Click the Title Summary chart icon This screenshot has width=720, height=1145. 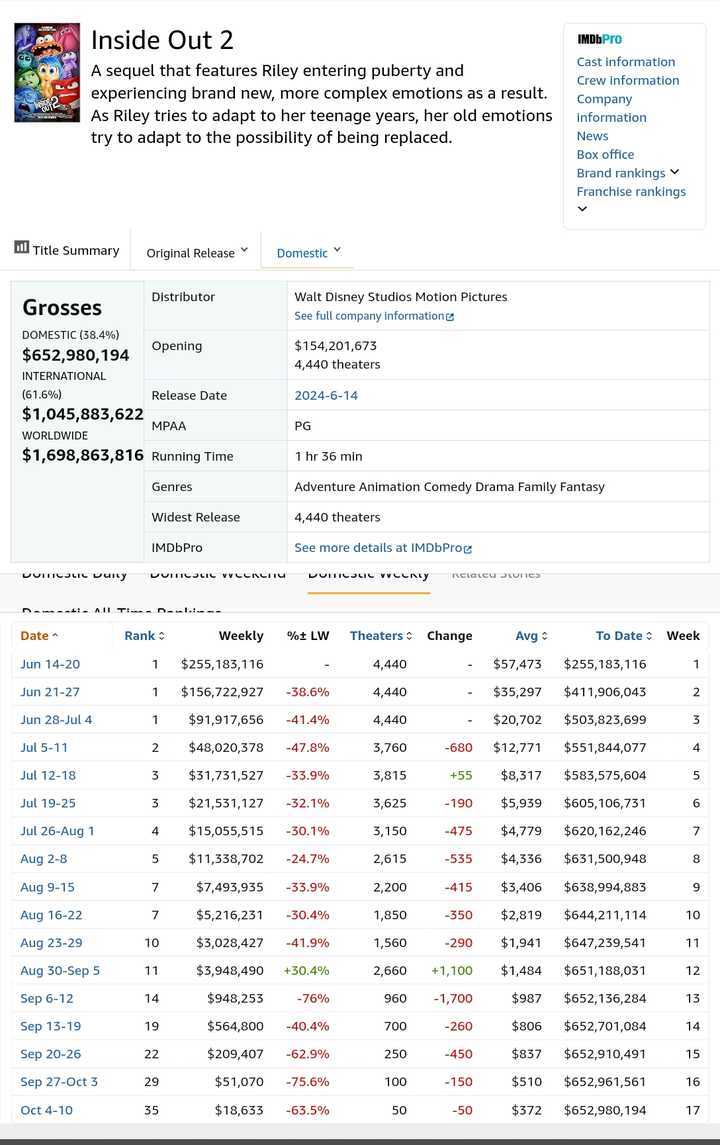tap(21, 248)
